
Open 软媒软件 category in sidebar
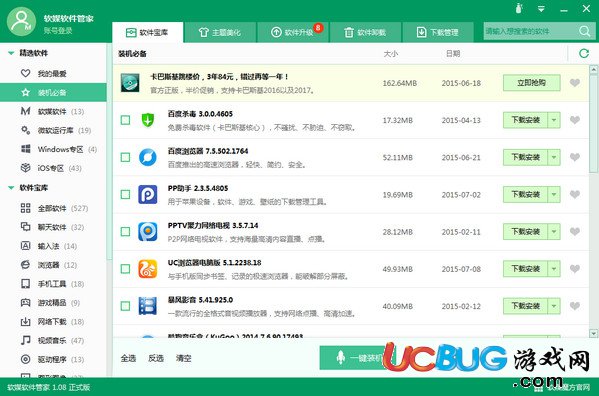pos(53,111)
